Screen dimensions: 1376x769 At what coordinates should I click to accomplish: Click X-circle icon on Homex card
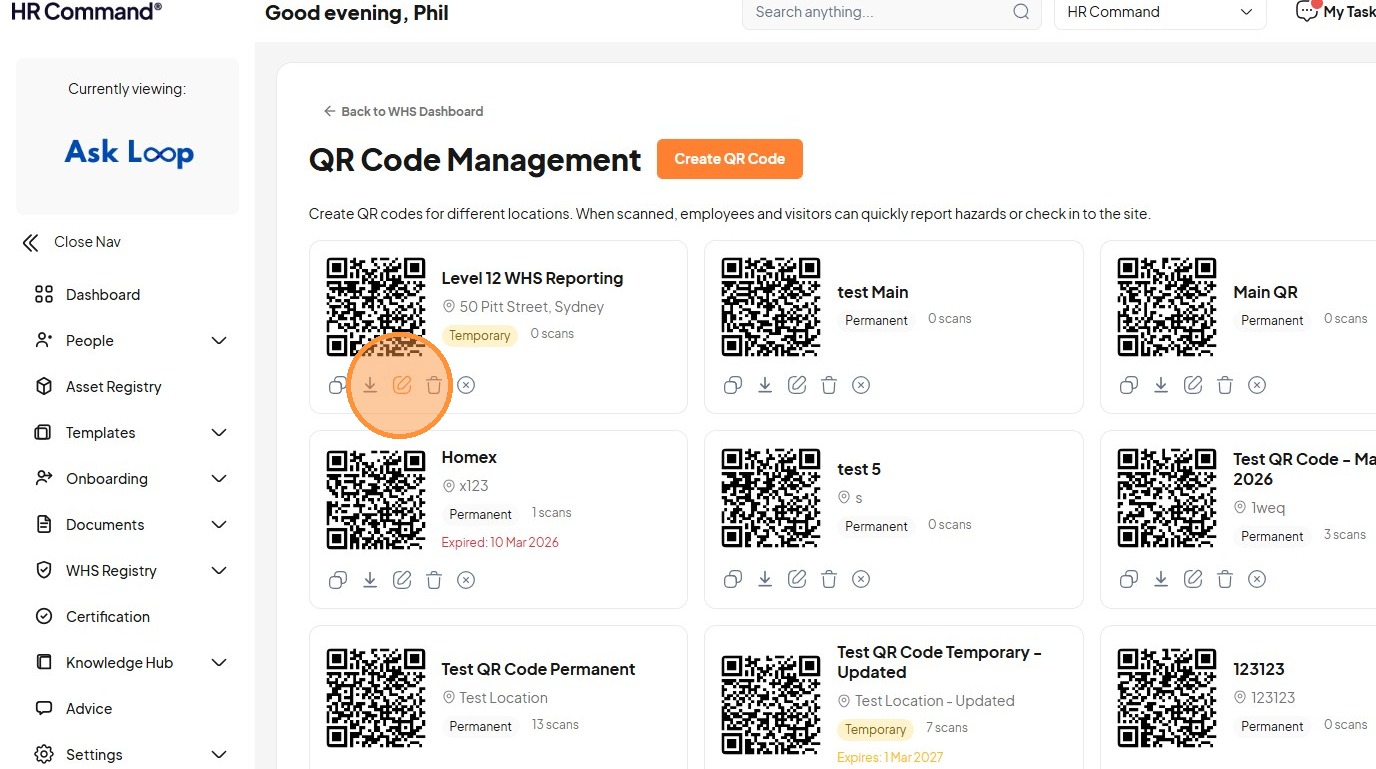click(x=466, y=580)
